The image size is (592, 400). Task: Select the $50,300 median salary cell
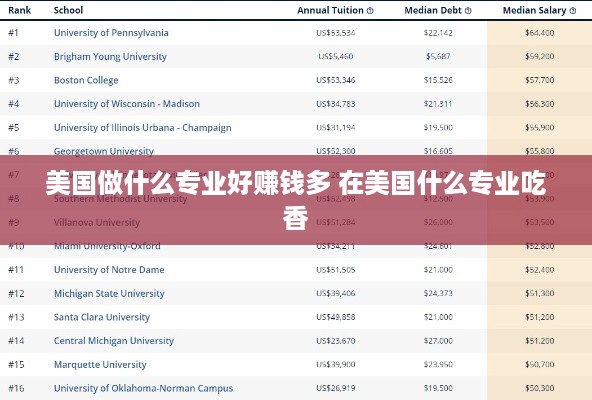coord(540,388)
